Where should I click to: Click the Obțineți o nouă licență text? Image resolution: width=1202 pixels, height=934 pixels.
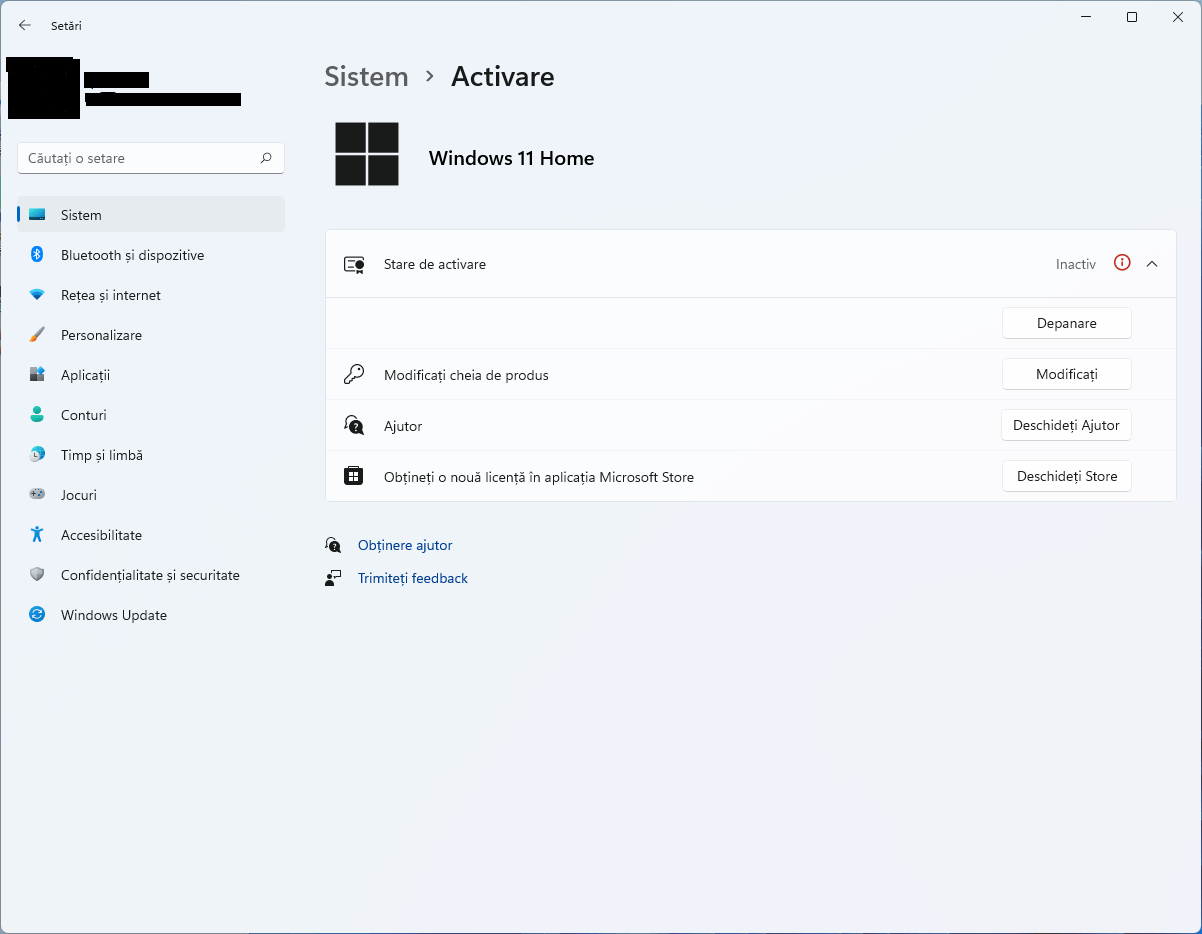click(539, 477)
